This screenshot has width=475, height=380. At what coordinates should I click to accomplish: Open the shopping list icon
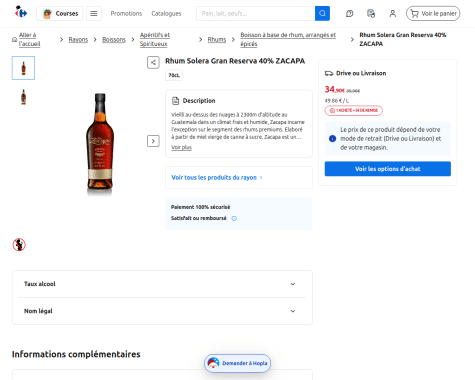(x=371, y=14)
